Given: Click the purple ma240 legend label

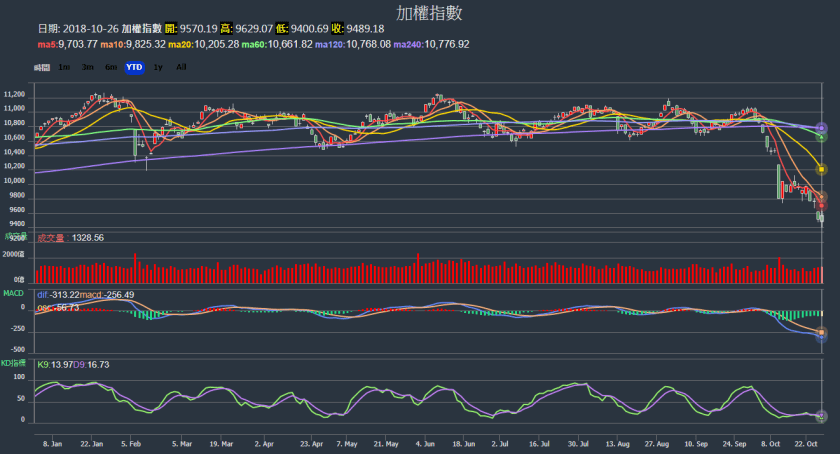Looking at the screenshot, I should (431, 45).
